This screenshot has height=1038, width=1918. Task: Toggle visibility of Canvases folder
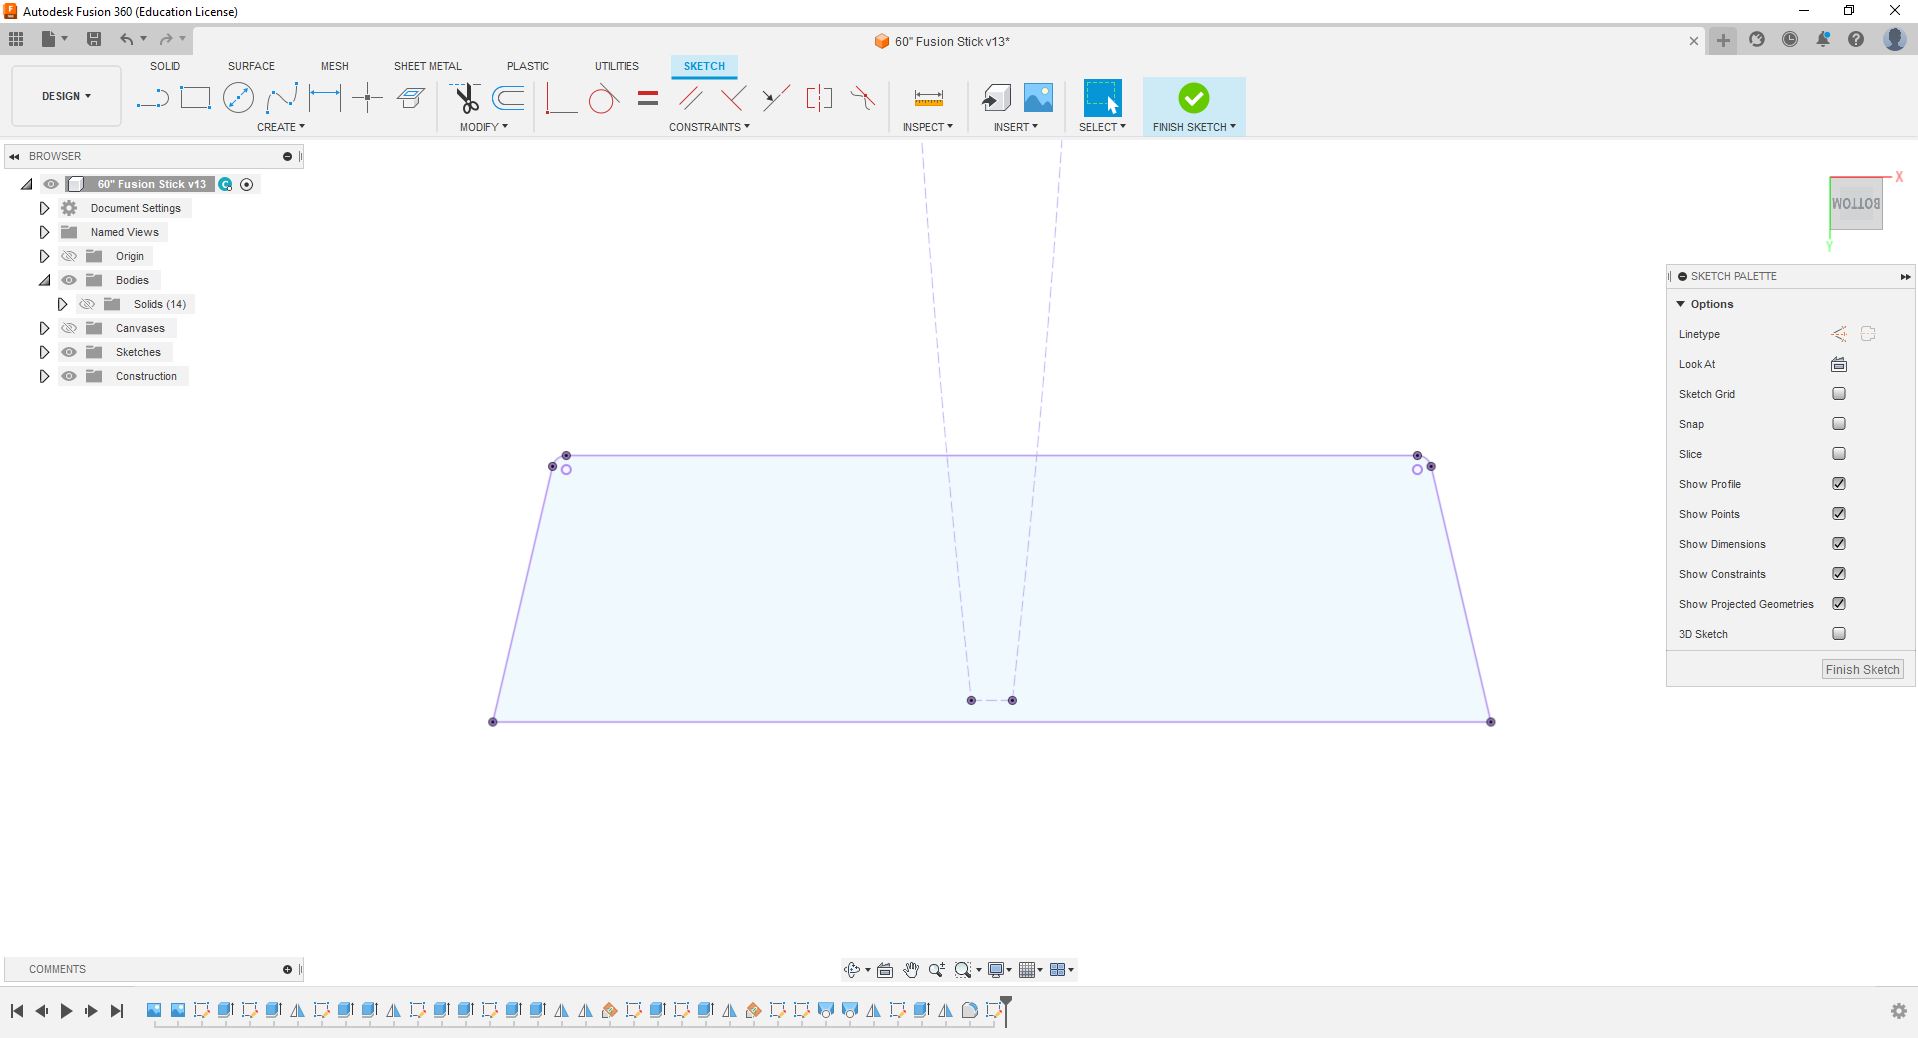[x=69, y=328]
